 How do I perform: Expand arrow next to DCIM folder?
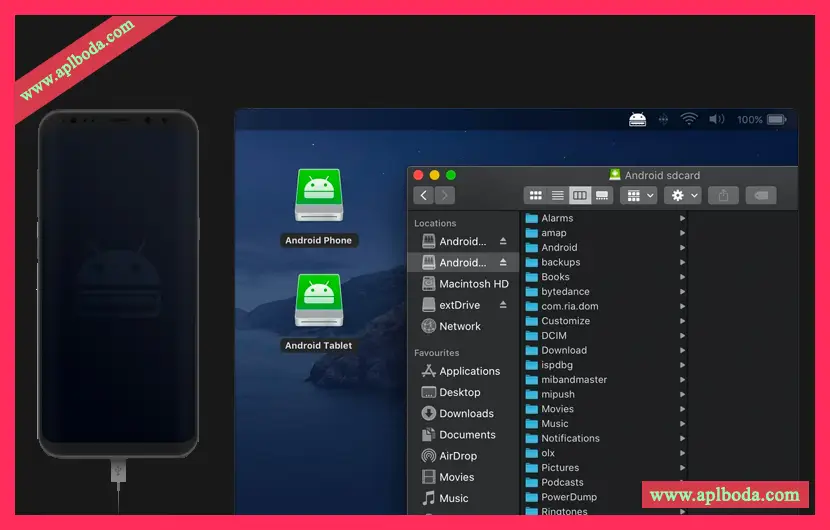[682, 336]
